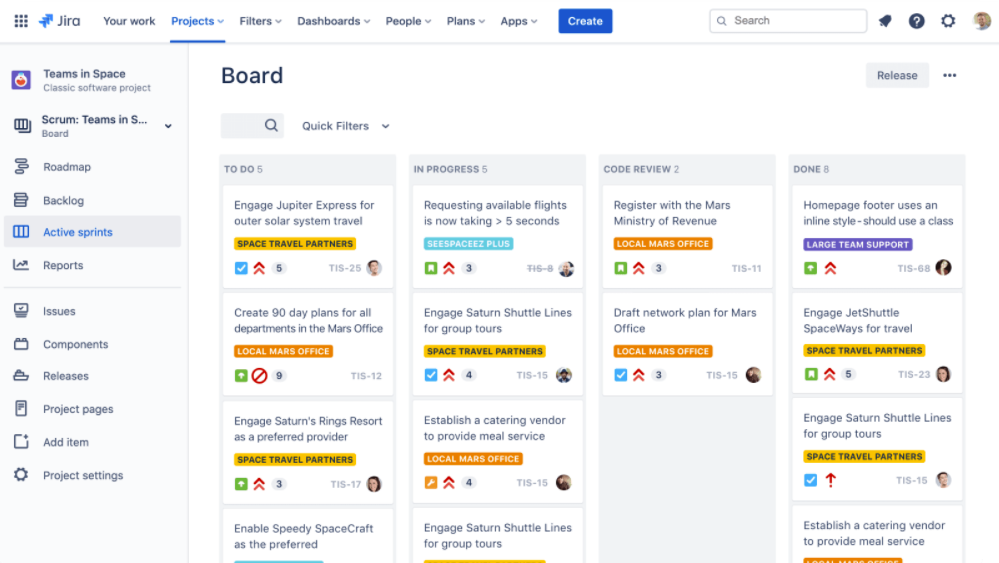Expand the Projects menu
This screenshot has height=563, width=999.
tap(198, 21)
